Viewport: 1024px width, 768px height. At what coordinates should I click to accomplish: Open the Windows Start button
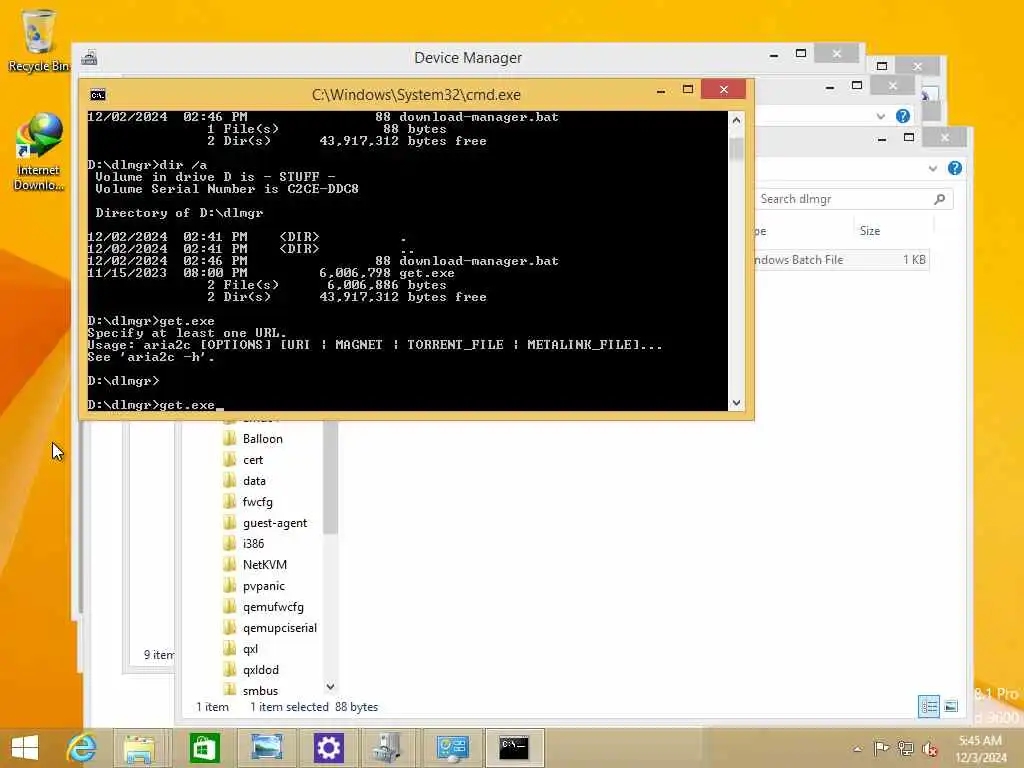click(x=25, y=748)
